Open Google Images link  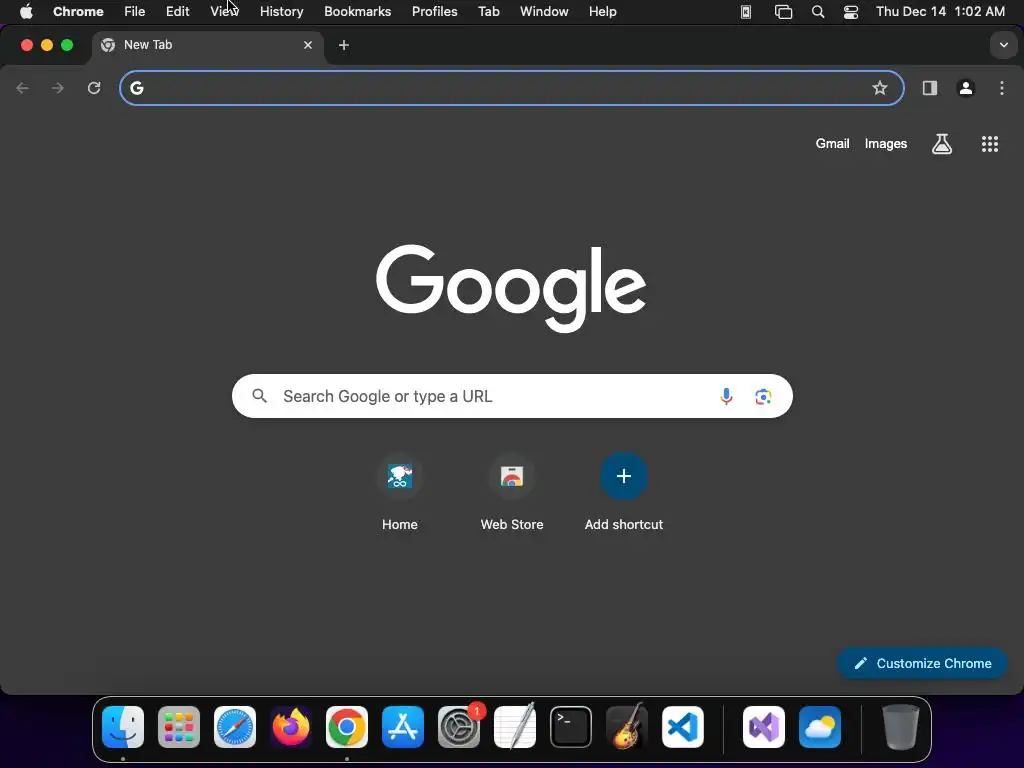point(886,144)
